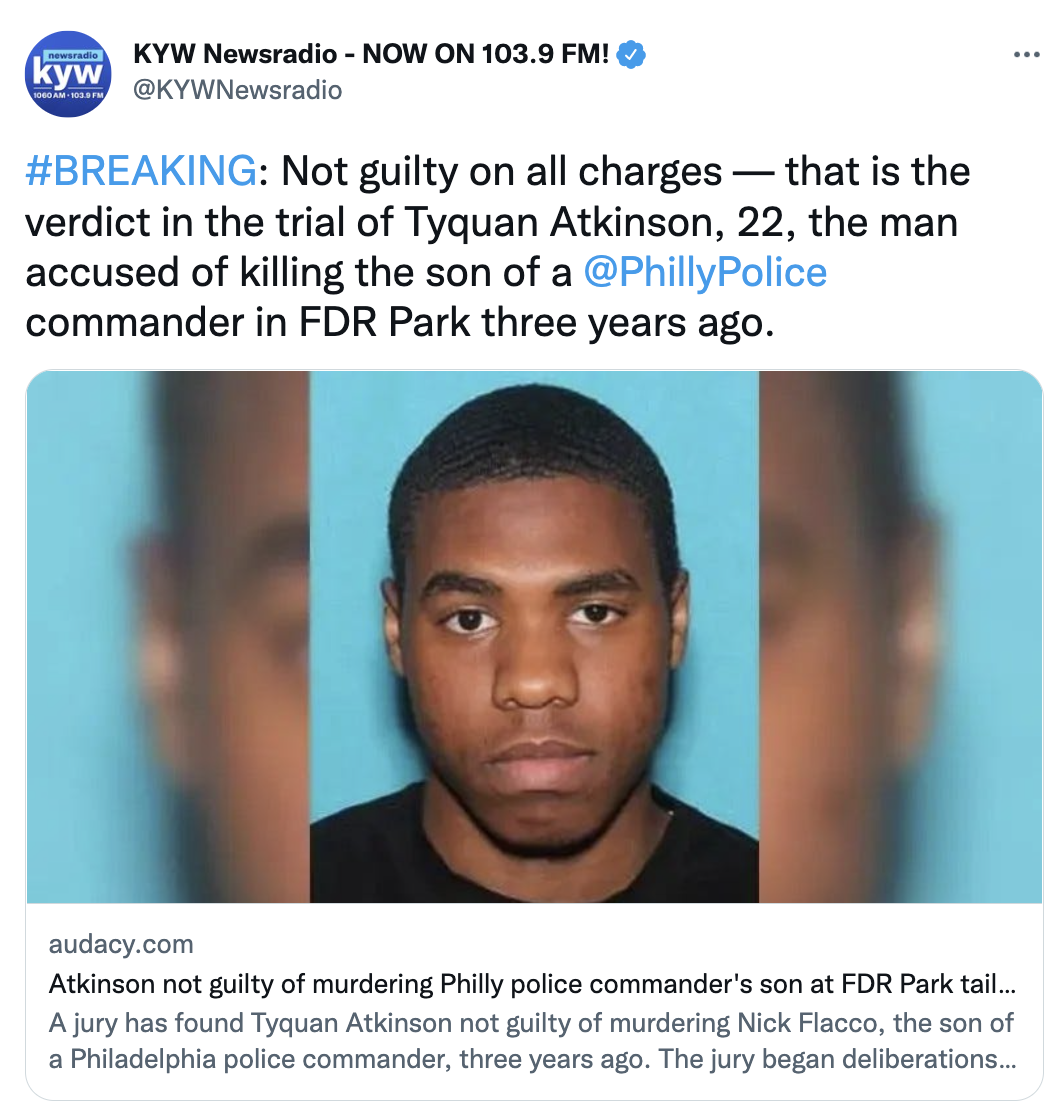Image resolution: width=1060 pixels, height=1118 pixels.
Task: Click the tweet body text
Action: (498, 247)
